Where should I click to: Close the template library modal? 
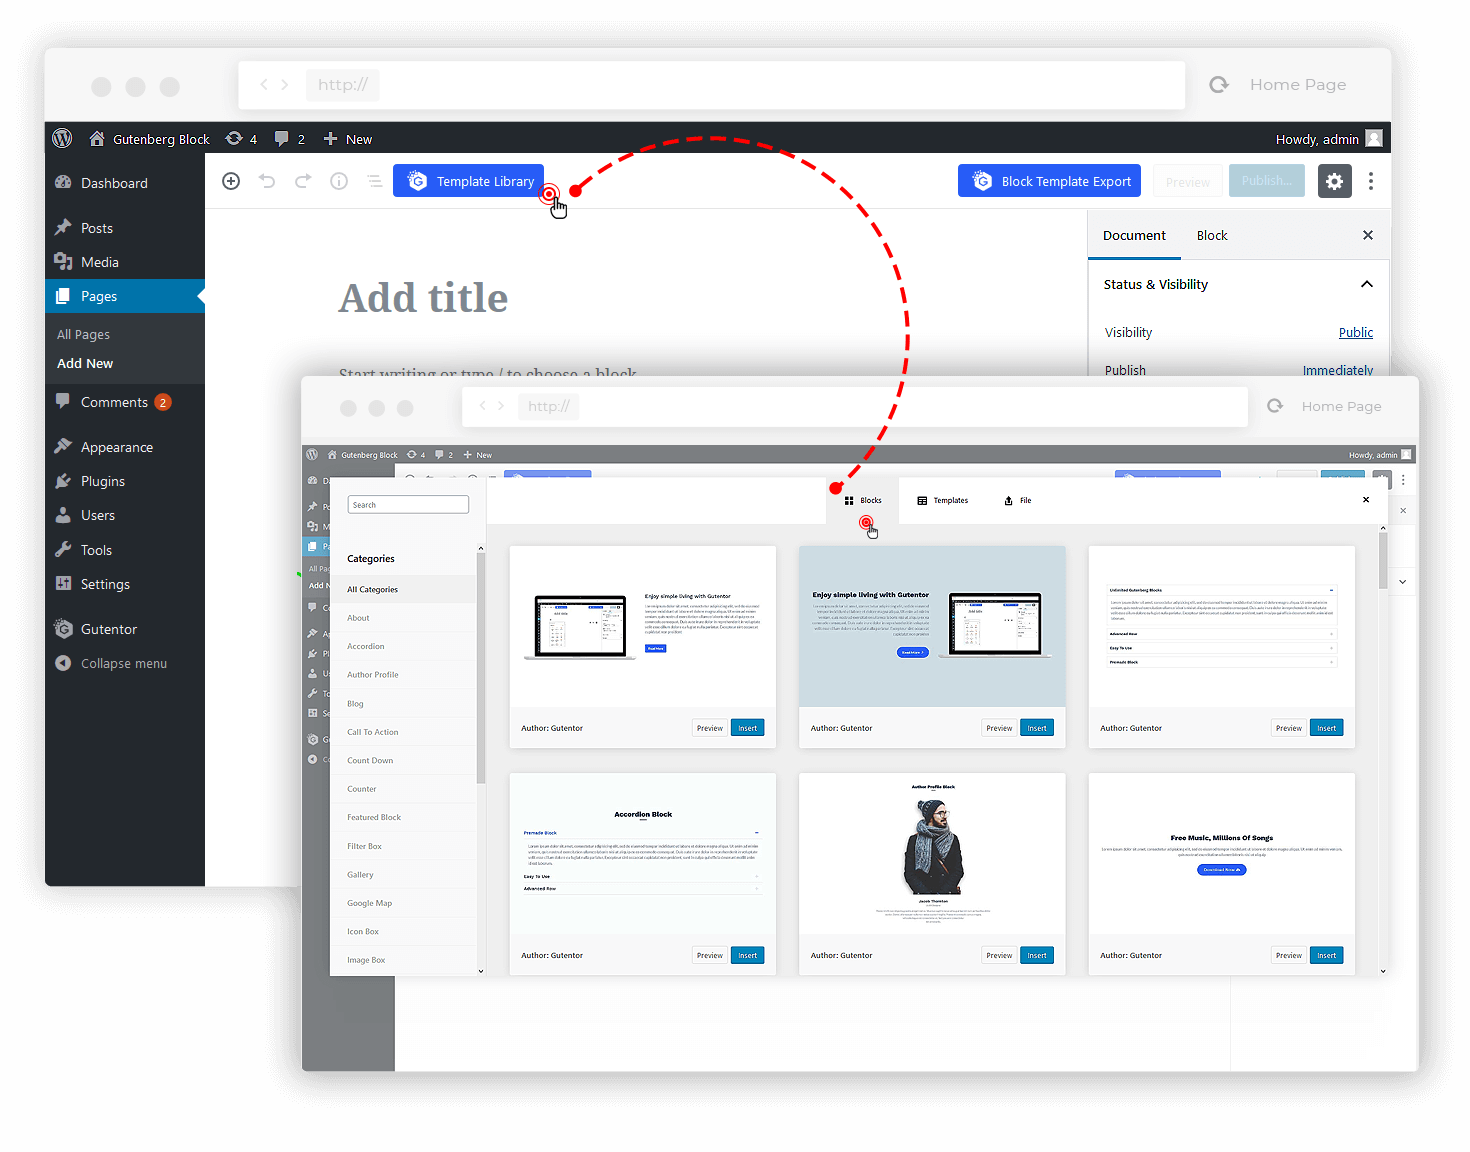coord(1366,500)
